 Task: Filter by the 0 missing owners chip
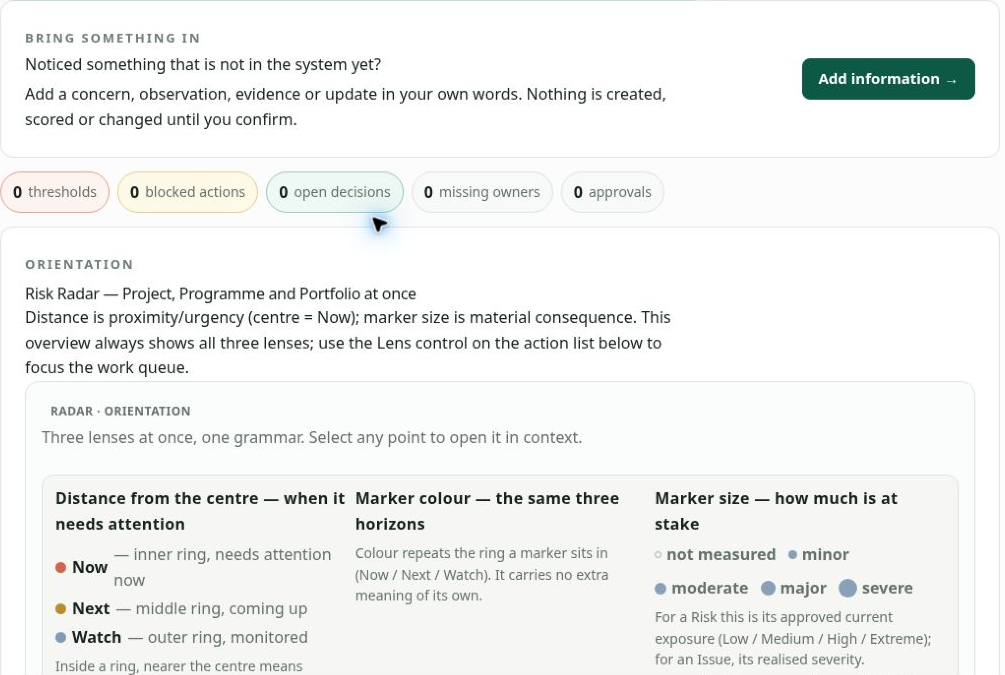point(482,192)
